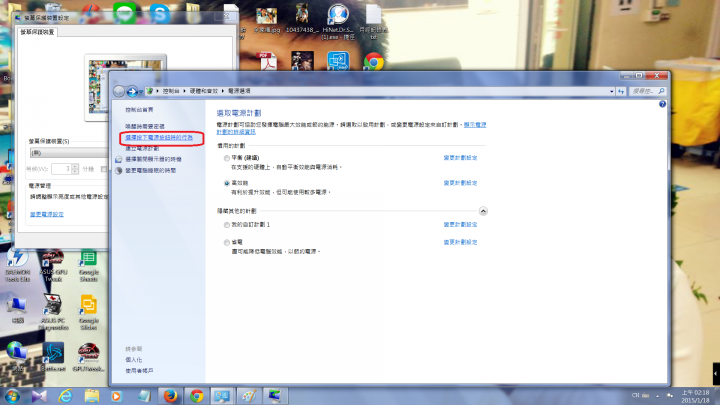Open the GPUTweak desktop shortcut at bottom
The height and width of the screenshot is (405, 720).
(89, 357)
